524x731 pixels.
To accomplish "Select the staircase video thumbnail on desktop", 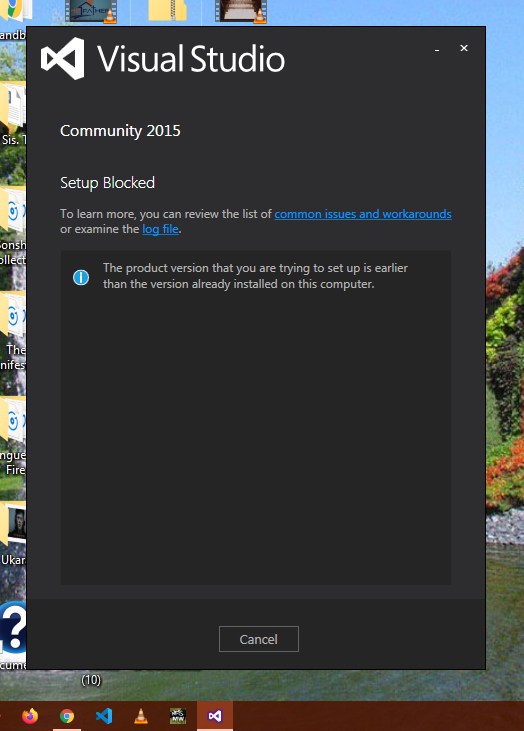I will [241, 11].
